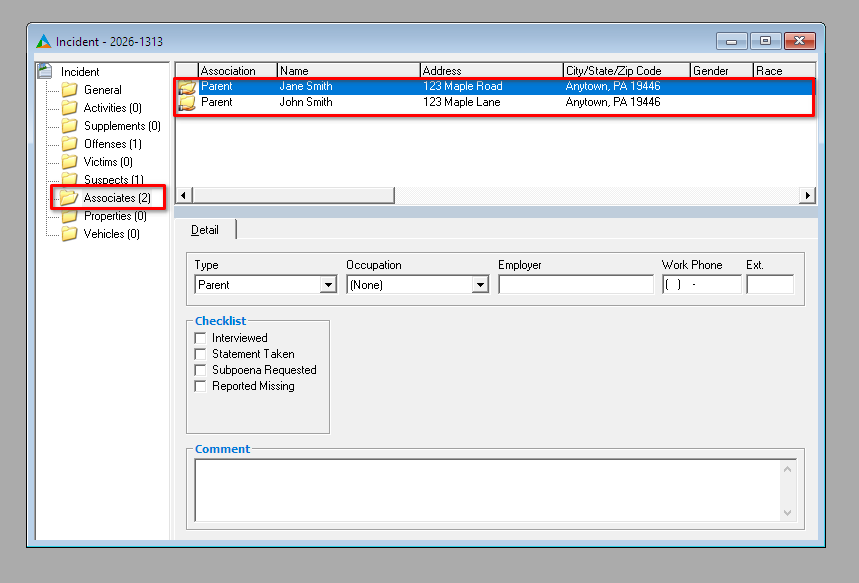This screenshot has width=859, height=583.
Task: Click Anytown, PA 19446 in Jane Smith's row
Action: 613,86
